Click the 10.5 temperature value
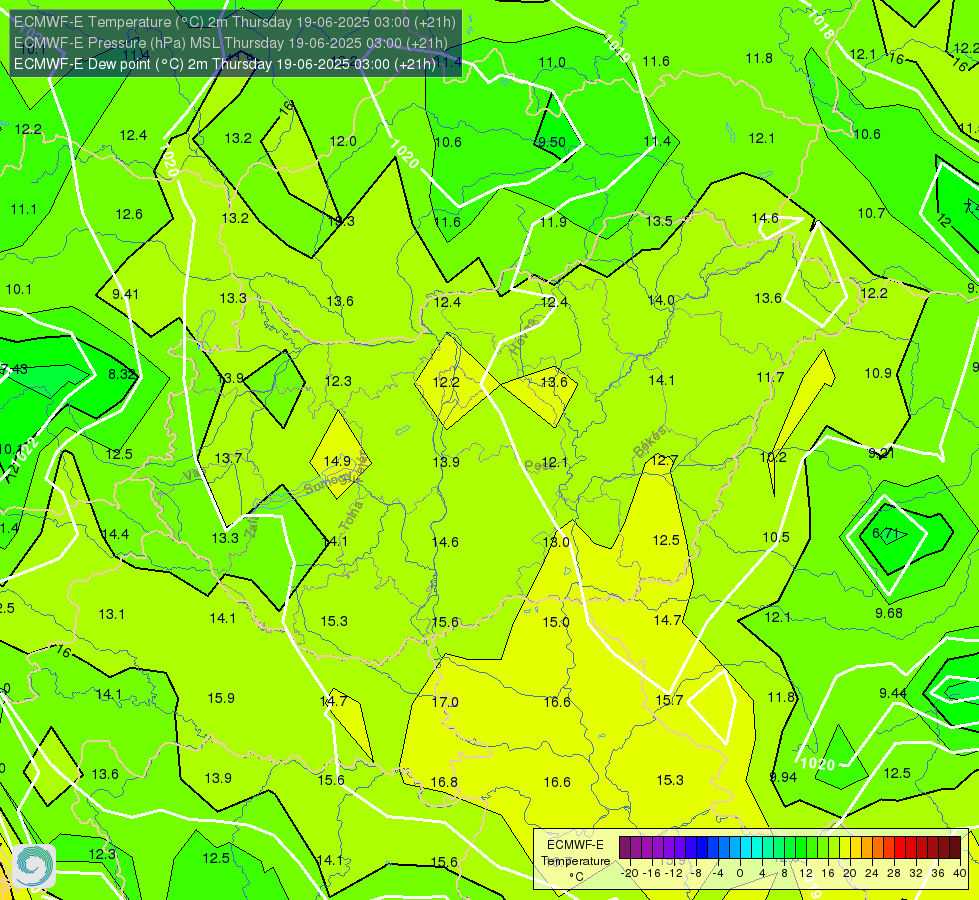Screen dimensions: 979x900 tap(776, 537)
